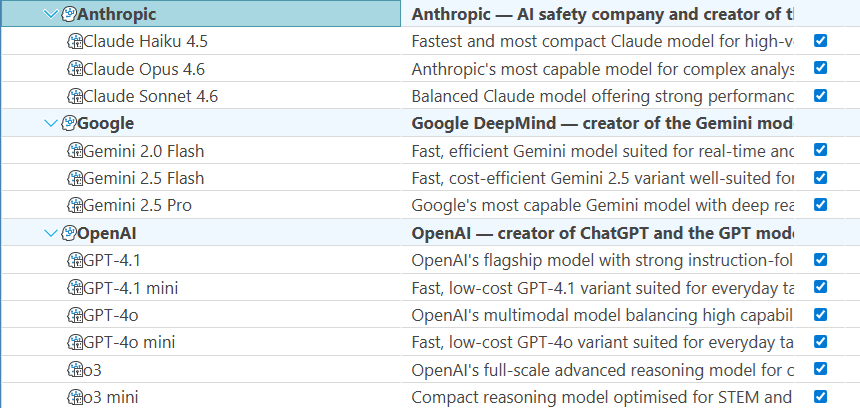Image resolution: width=860 pixels, height=408 pixels.
Task: Click the Gemini 2.5 Pro model icon
Action: pos(75,206)
